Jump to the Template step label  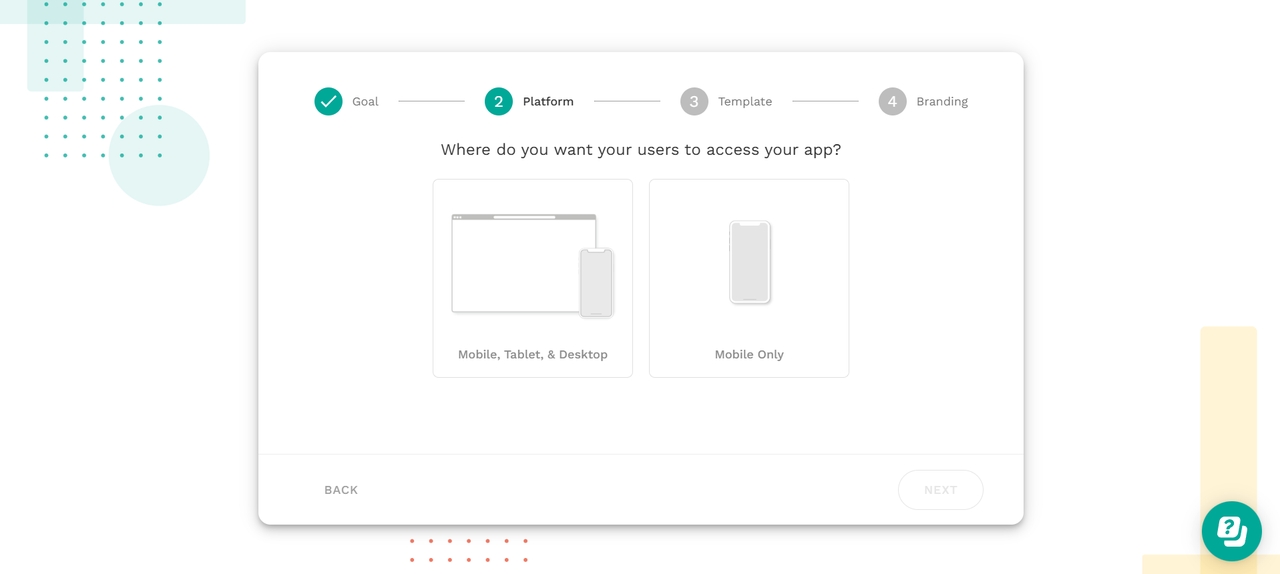coord(745,101)
